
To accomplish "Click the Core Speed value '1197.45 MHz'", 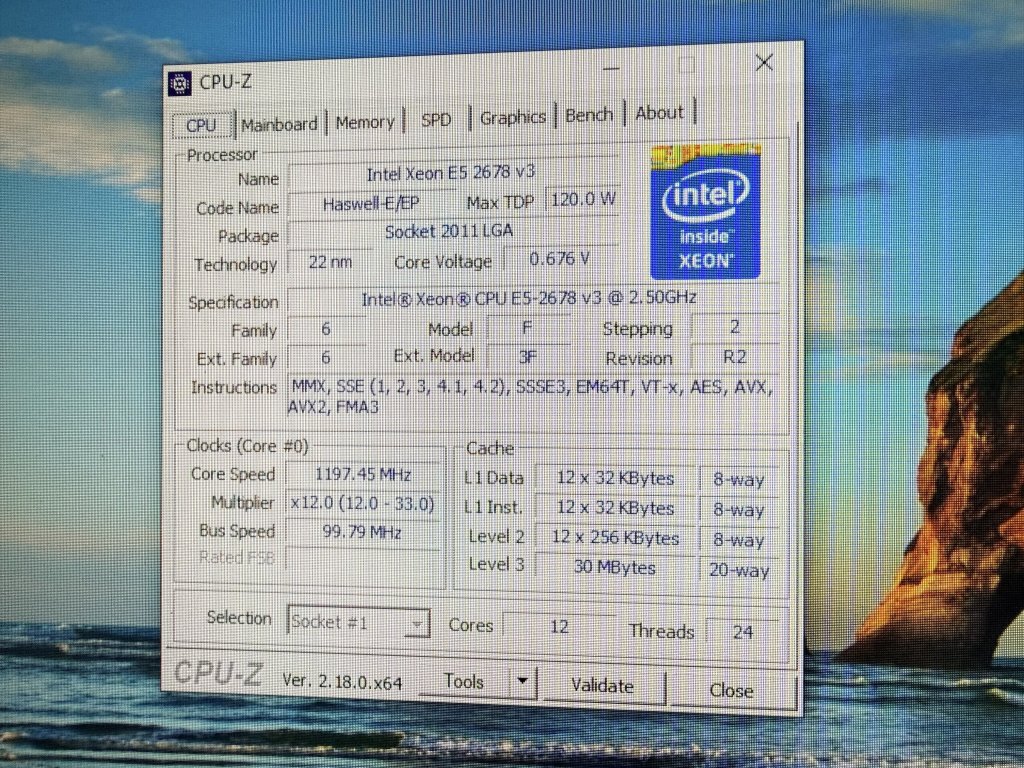I will [x=363, y=474].
